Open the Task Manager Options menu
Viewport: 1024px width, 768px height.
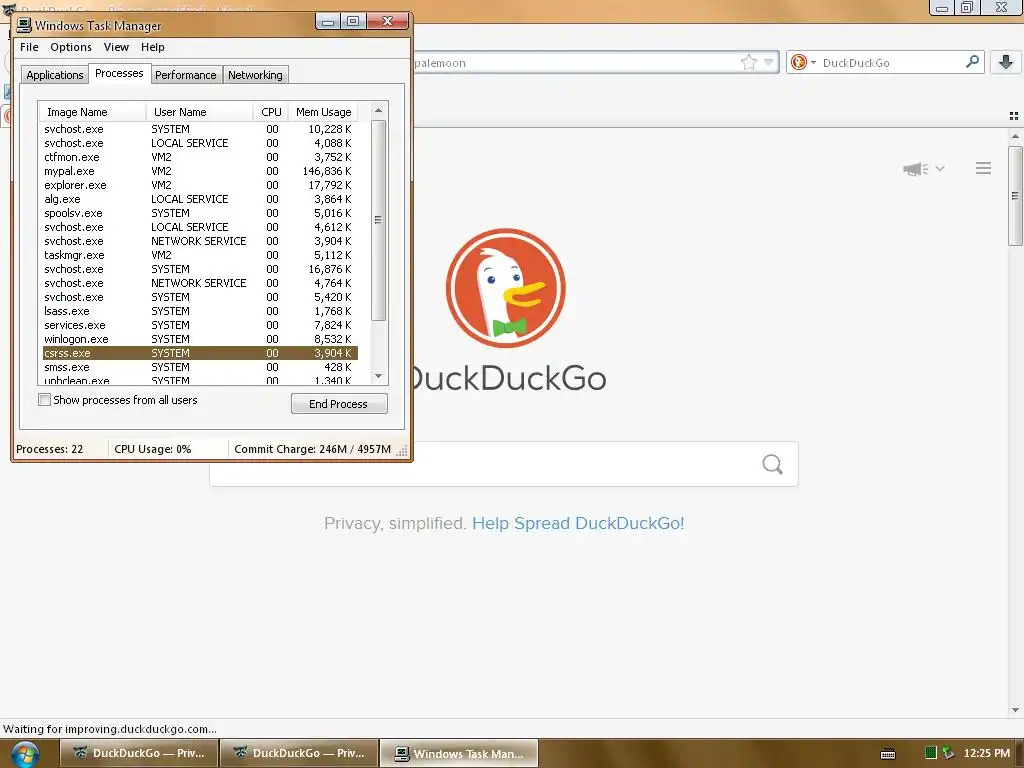coord(71,47)
